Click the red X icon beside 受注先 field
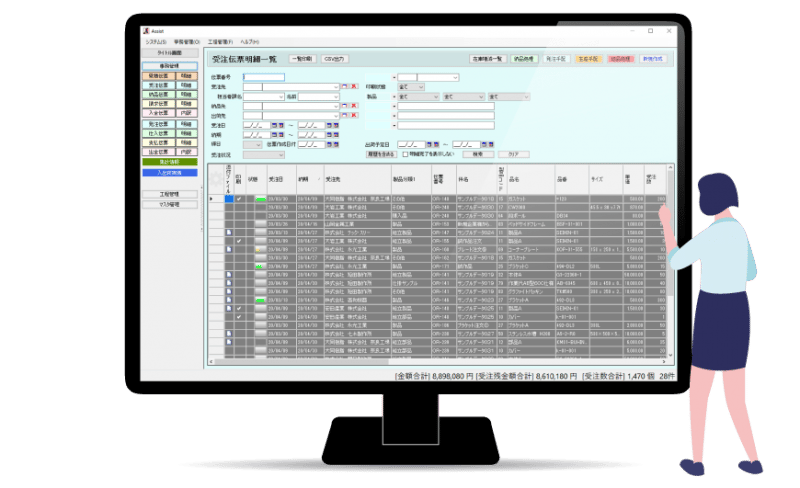The height and width of the screenshot is (488, 800). [354, 86]
